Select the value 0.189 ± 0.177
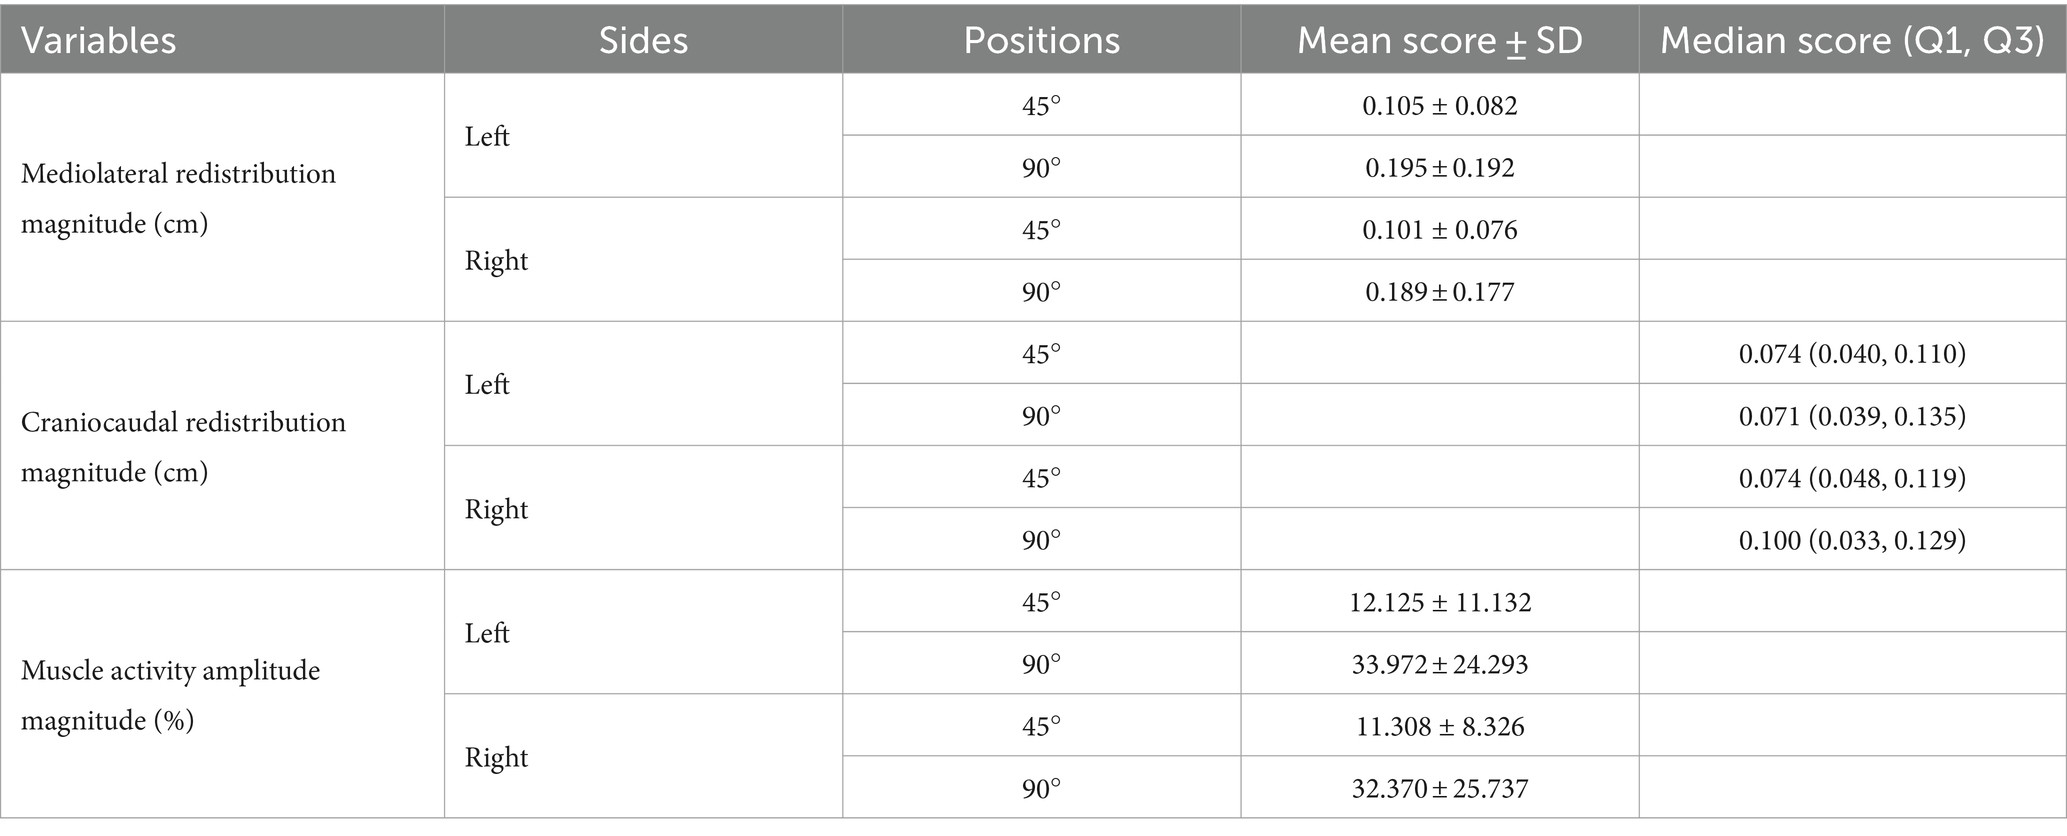2067x836 pixels. (1440, 291)
